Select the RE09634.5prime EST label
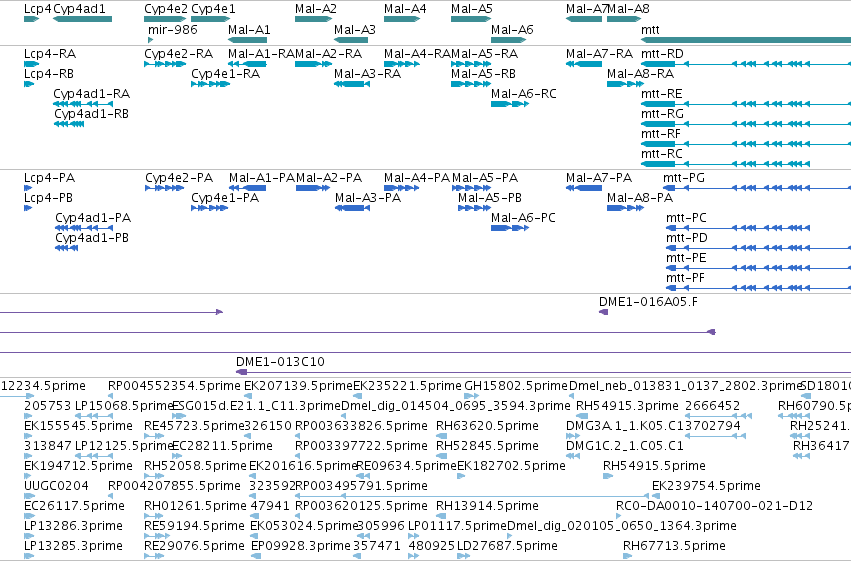This screenshot has height=561, width=851. pos(407,466)
